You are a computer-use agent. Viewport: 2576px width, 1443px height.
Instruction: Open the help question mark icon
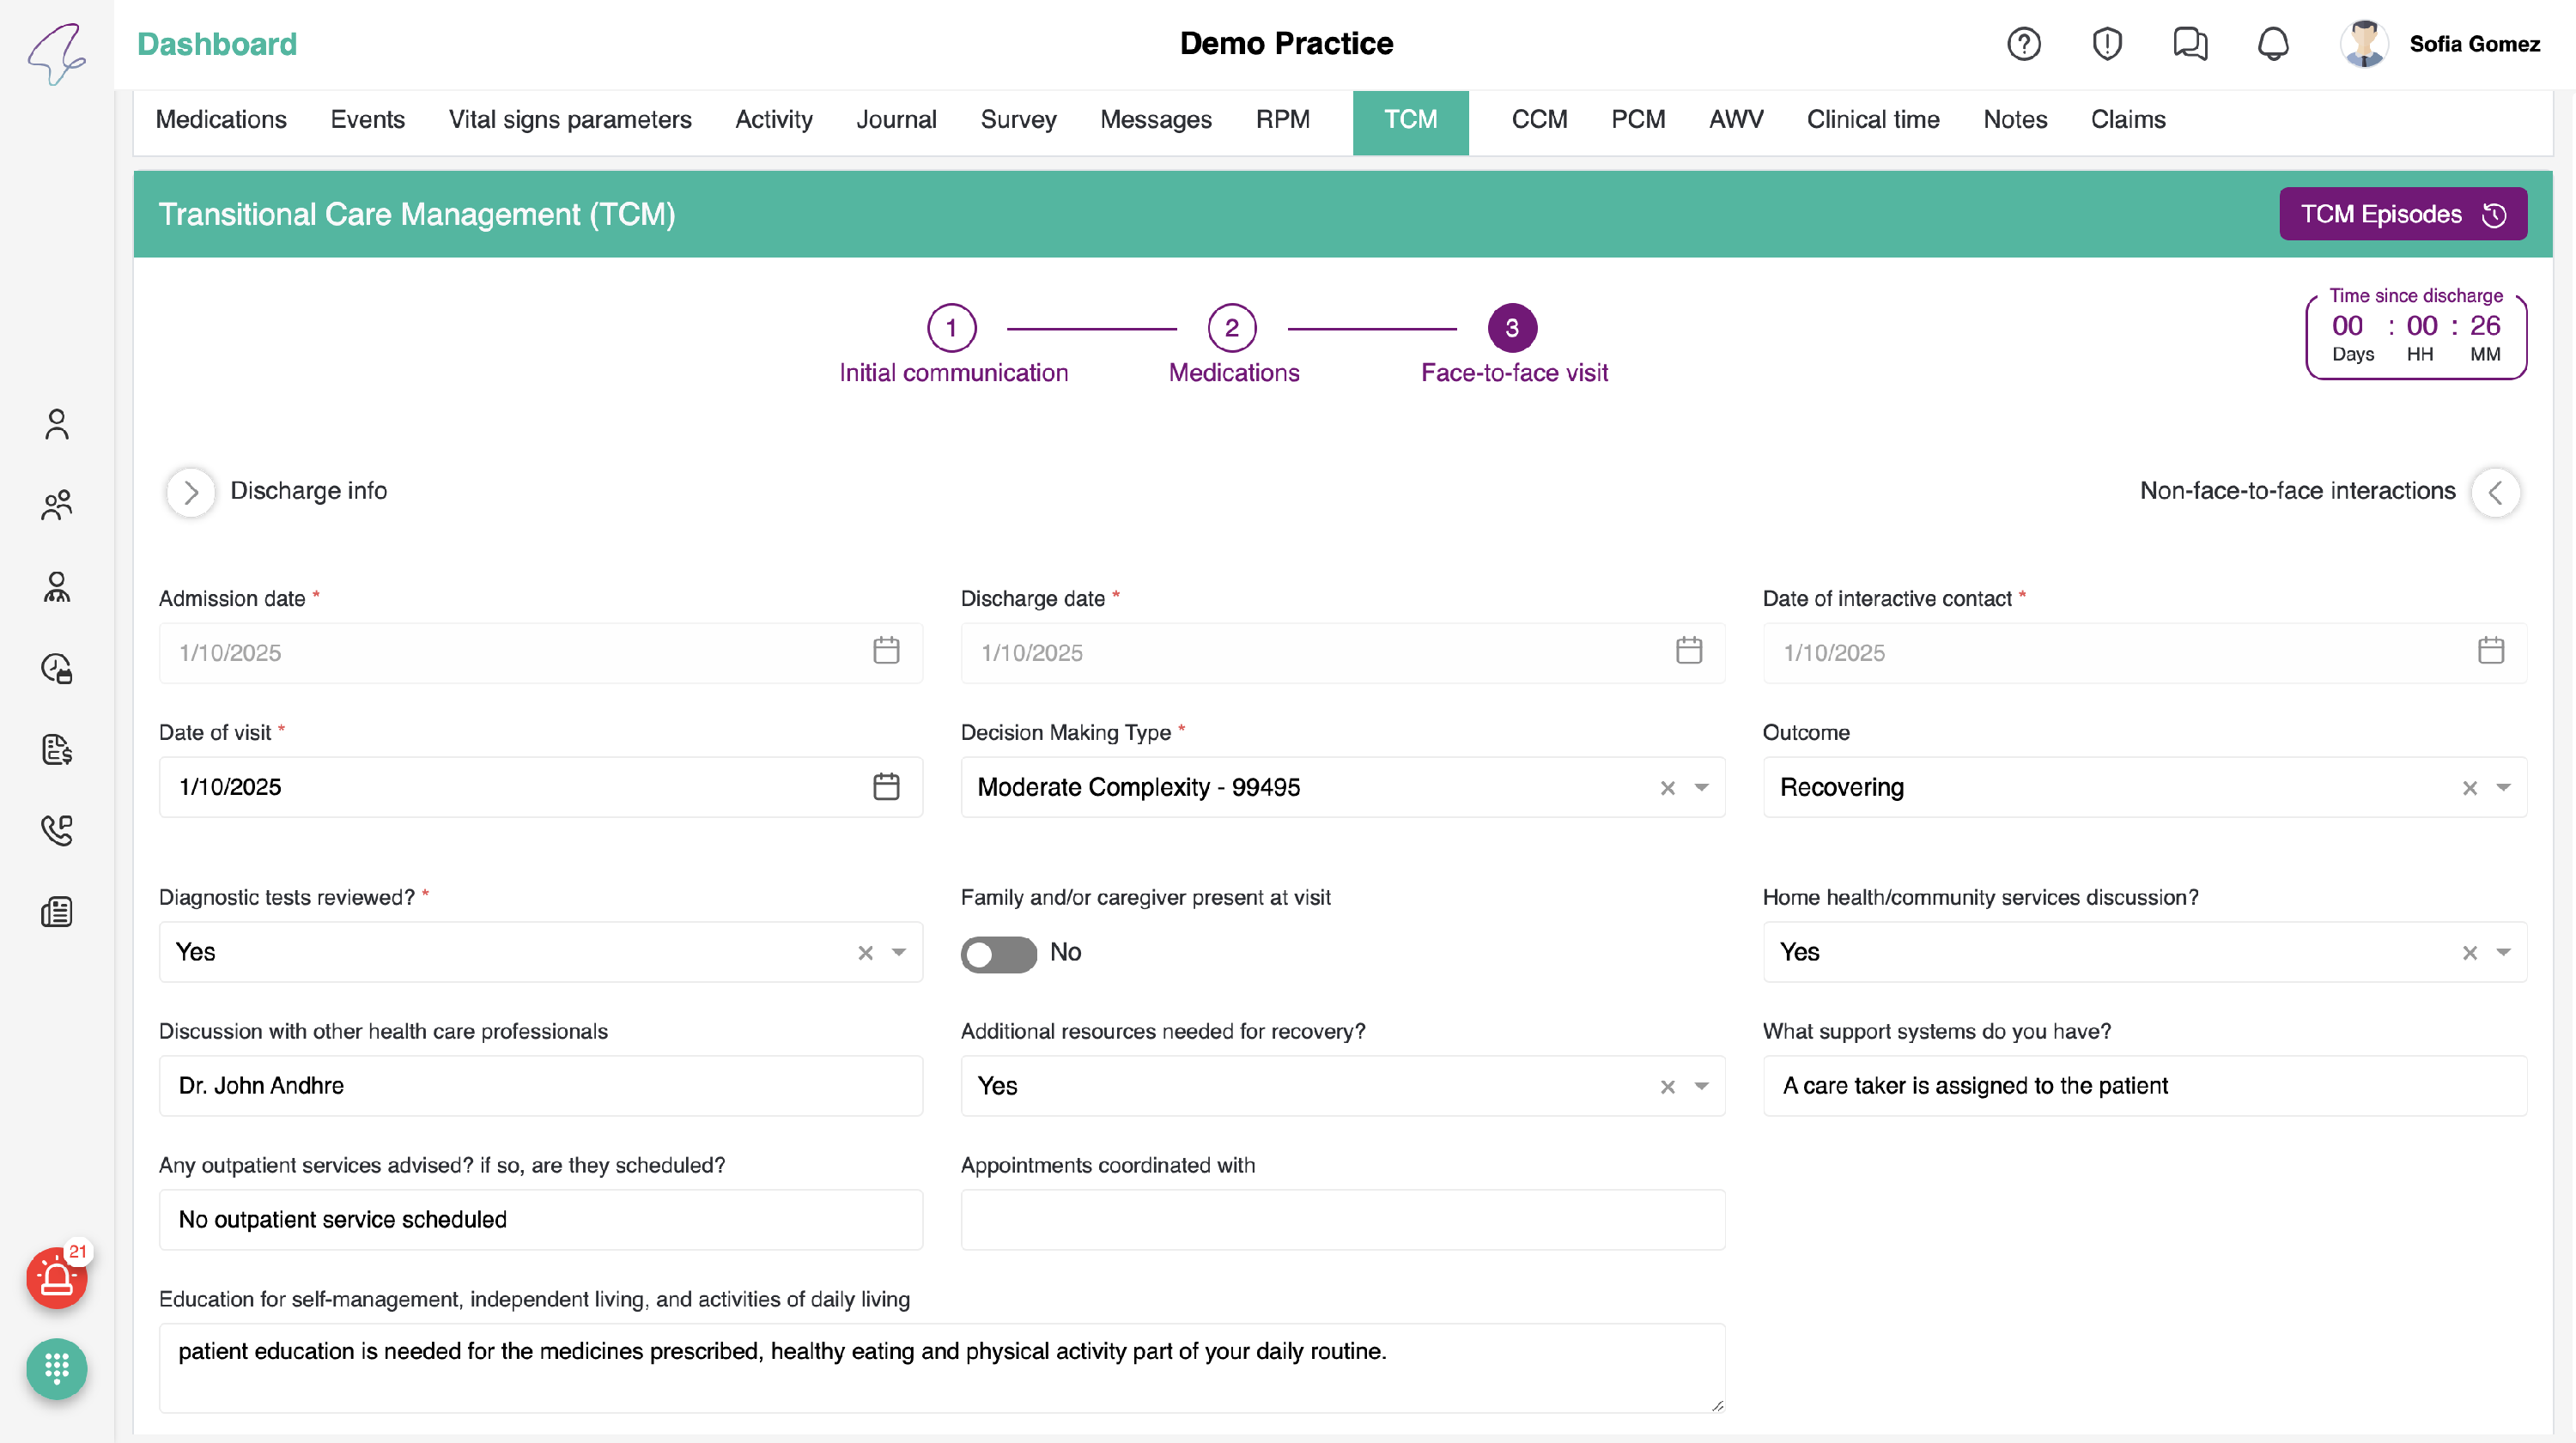(2023, 44)
